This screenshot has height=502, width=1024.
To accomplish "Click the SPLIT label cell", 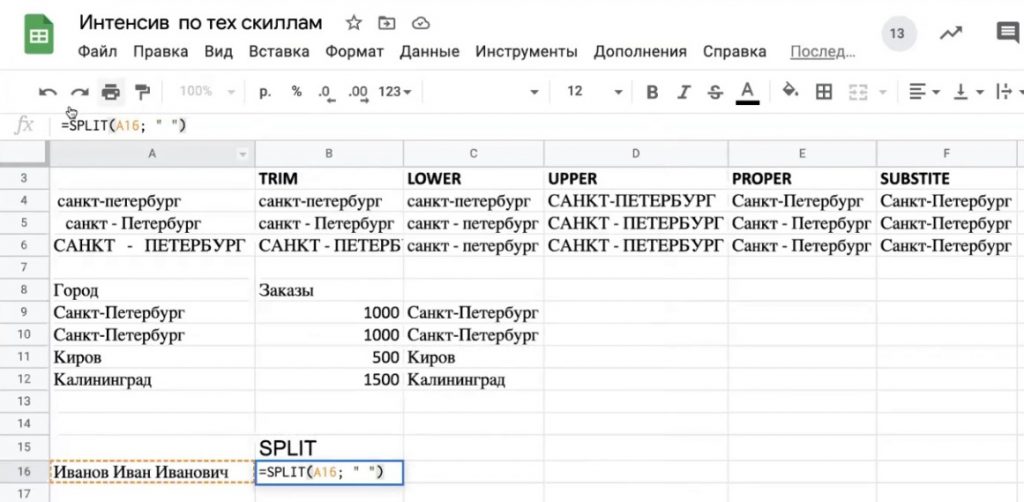I will pyautogui.click(x=329, y=448).
